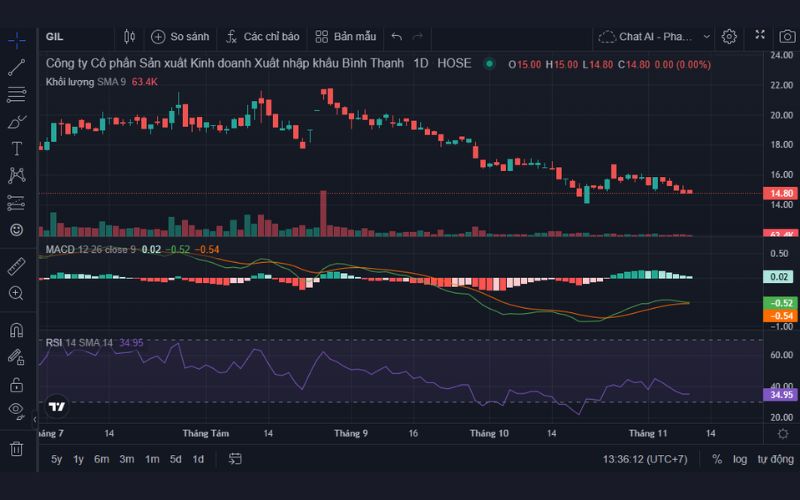Open the emoji sticker tool
This screenshot has width=800, height=500.
[16, 230]
